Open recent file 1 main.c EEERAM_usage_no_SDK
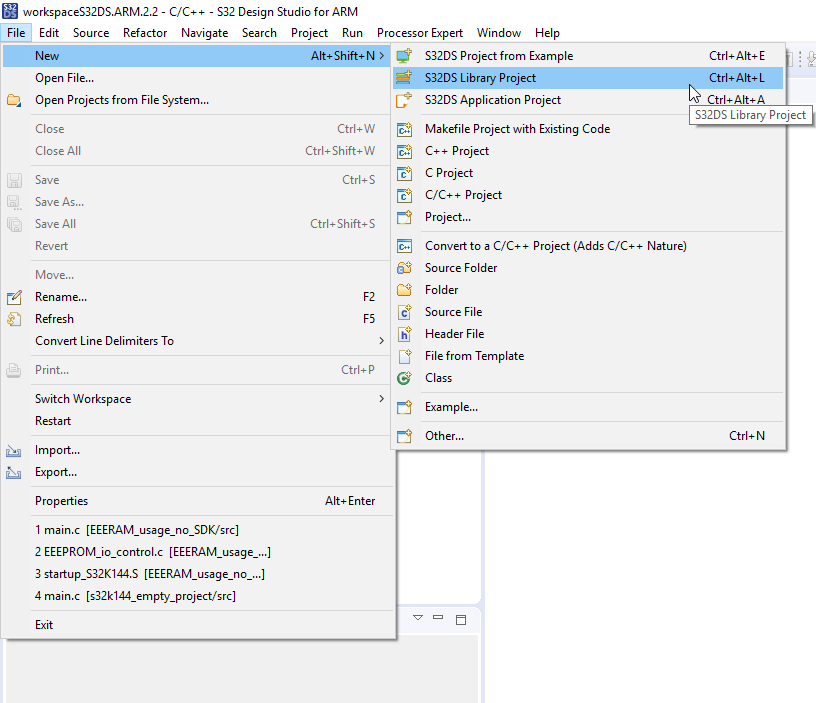The height and width of the screenshot is (703, 816). tap(198, 530)
